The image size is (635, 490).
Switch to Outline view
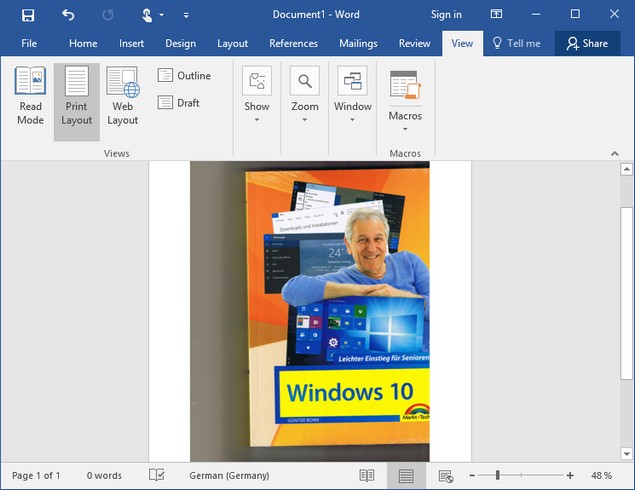click(184, 75)
